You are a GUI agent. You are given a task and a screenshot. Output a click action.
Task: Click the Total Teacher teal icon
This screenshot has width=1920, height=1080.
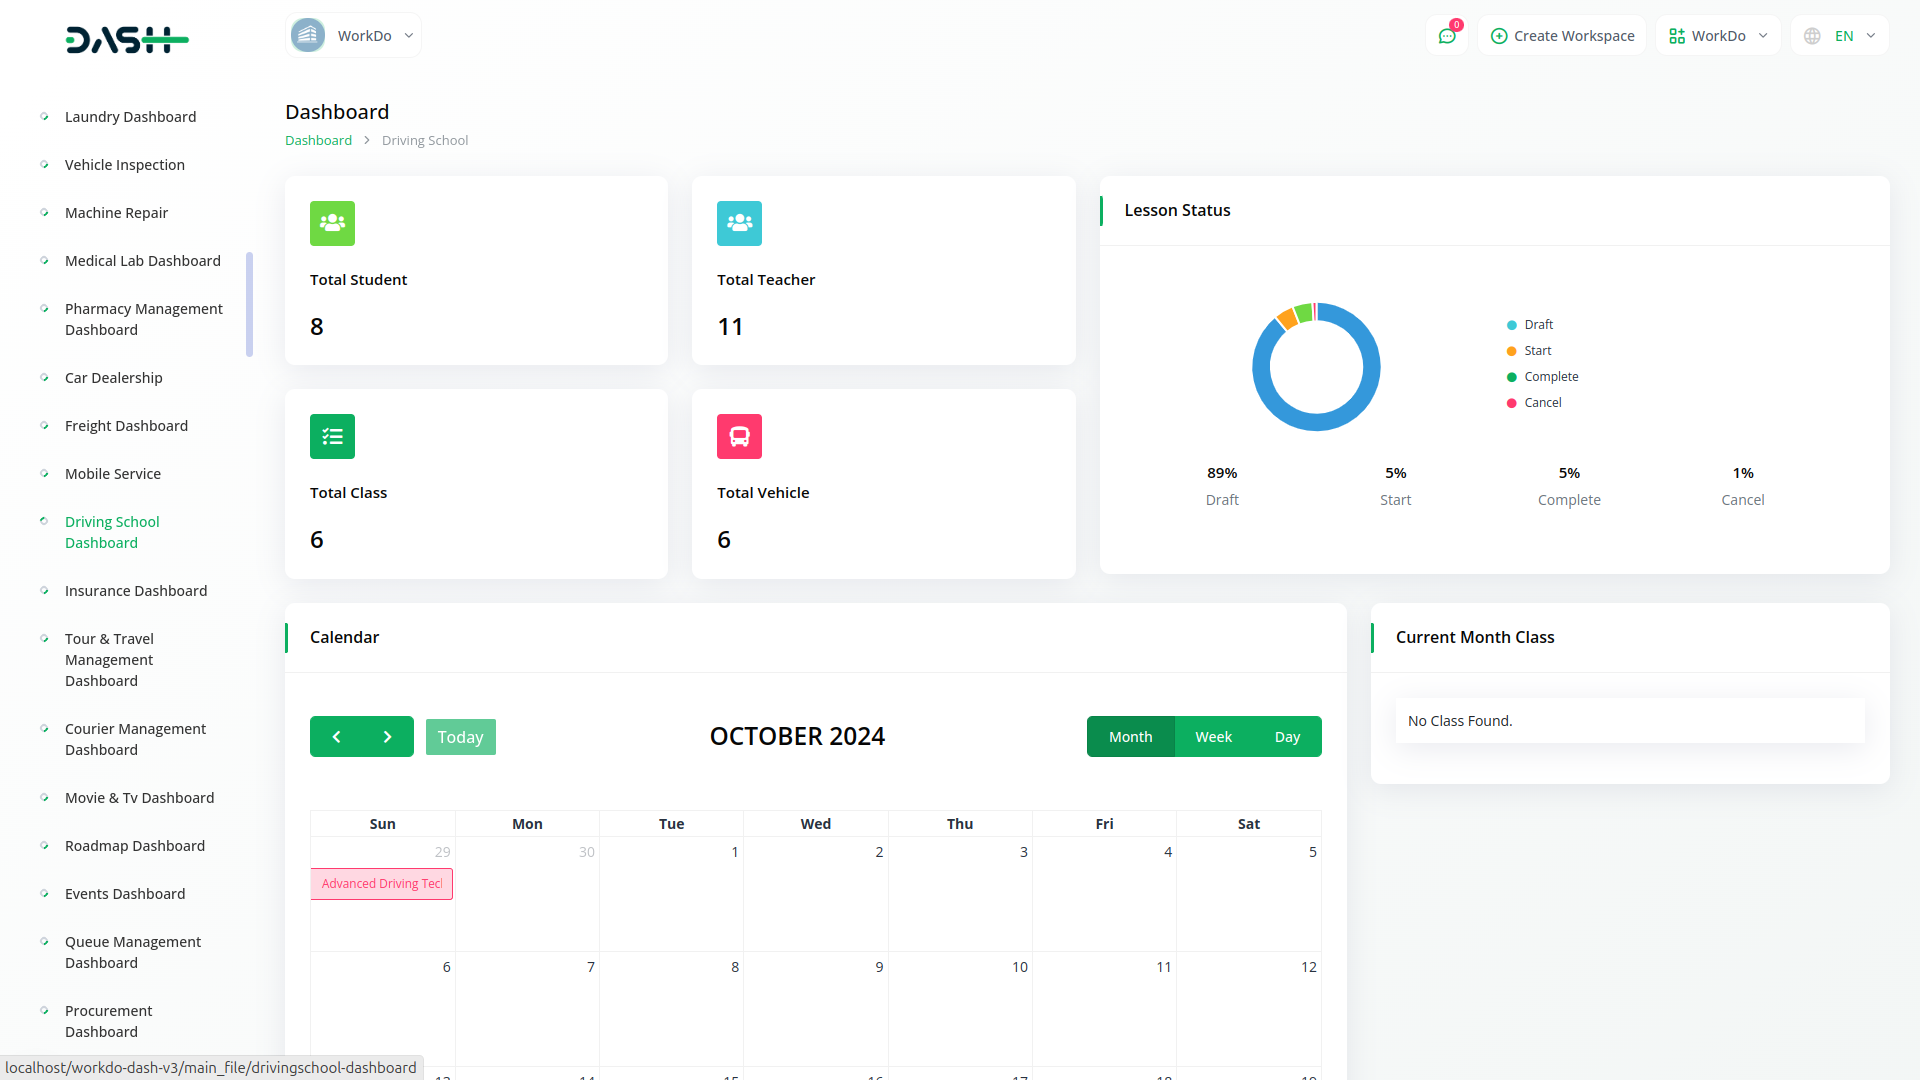coord(739,223)
